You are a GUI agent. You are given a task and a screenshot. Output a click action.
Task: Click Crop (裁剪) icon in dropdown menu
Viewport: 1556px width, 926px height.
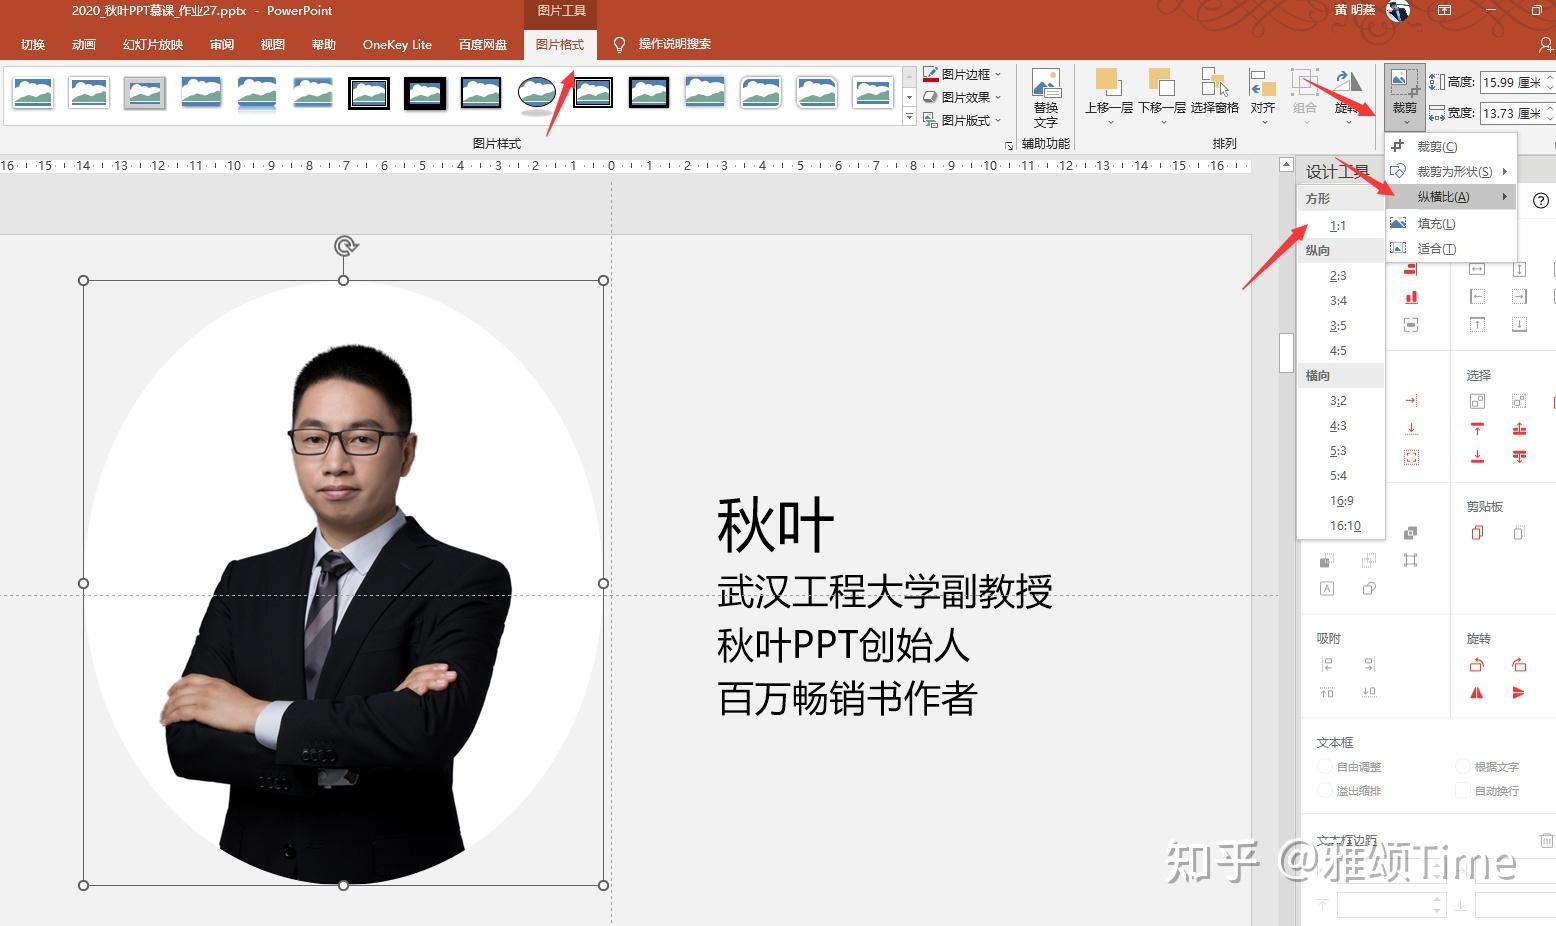point(1399,146)
